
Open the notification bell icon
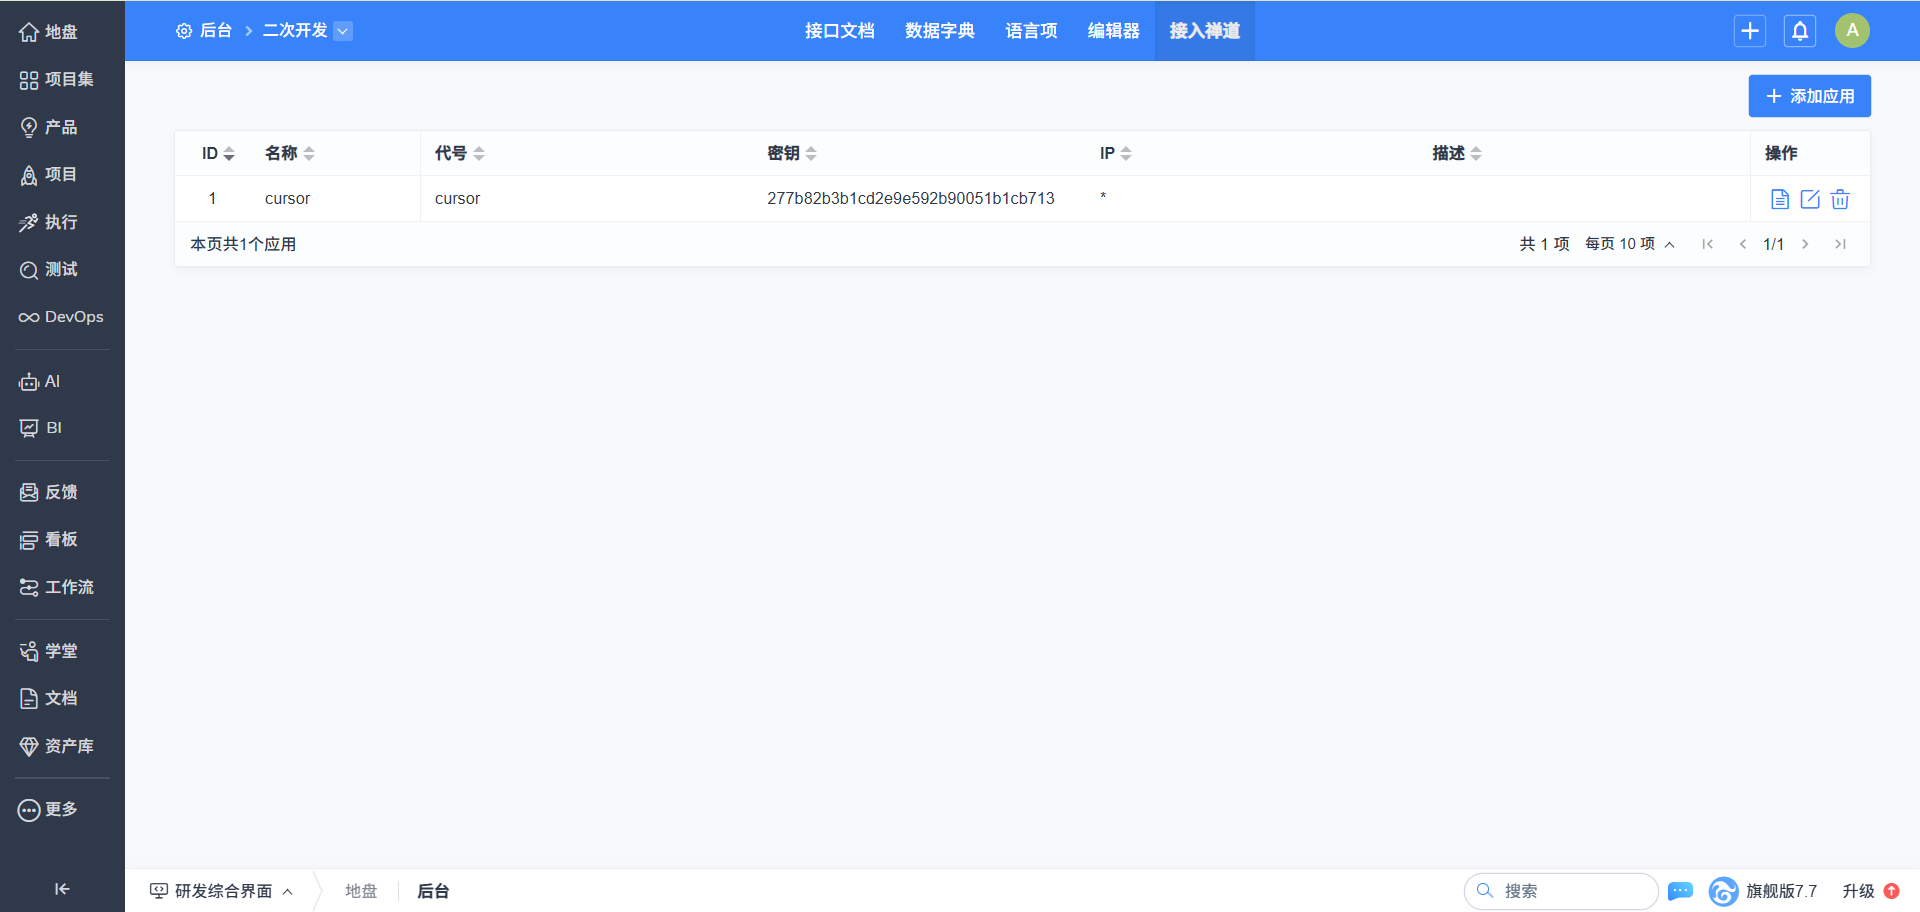(x=1800, y=31)
